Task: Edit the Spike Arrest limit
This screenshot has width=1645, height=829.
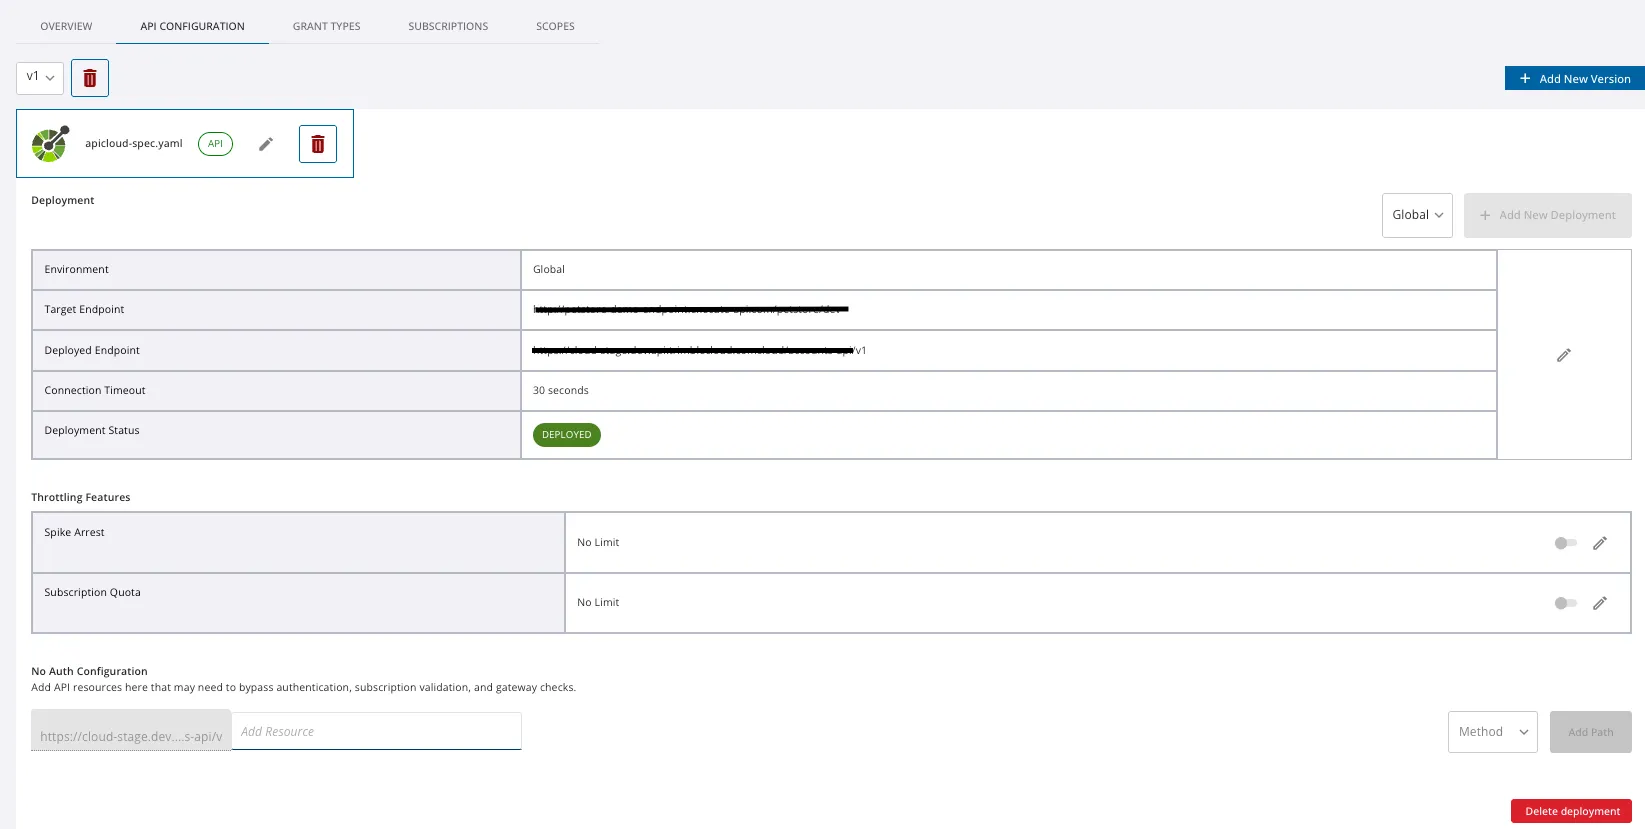Action: point(1600,543)
